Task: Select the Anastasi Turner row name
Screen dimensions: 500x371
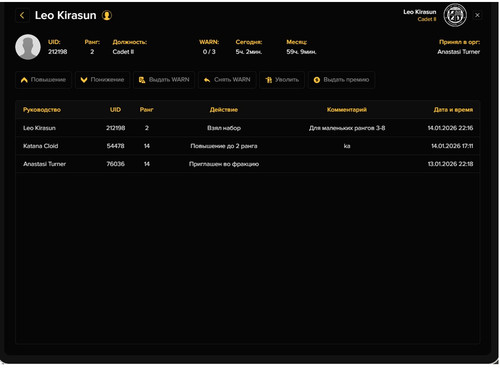Action: point(44,164)
